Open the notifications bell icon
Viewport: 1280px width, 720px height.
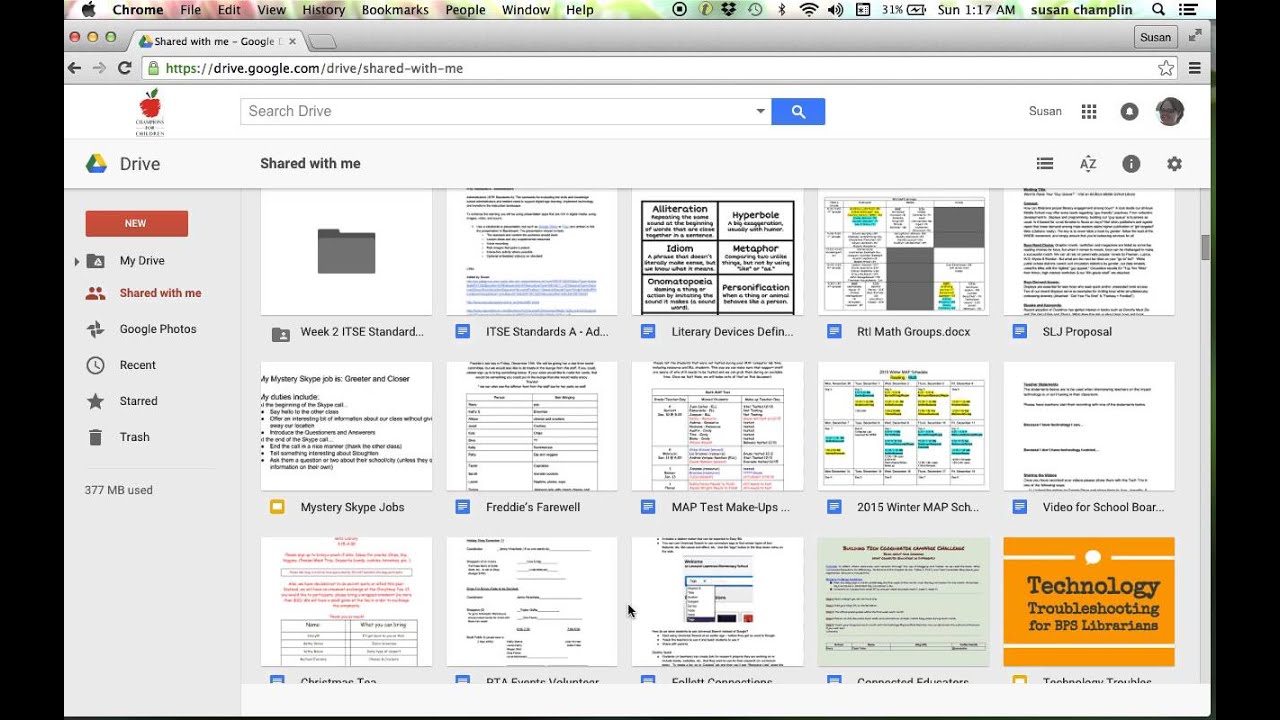(1129, 112)
